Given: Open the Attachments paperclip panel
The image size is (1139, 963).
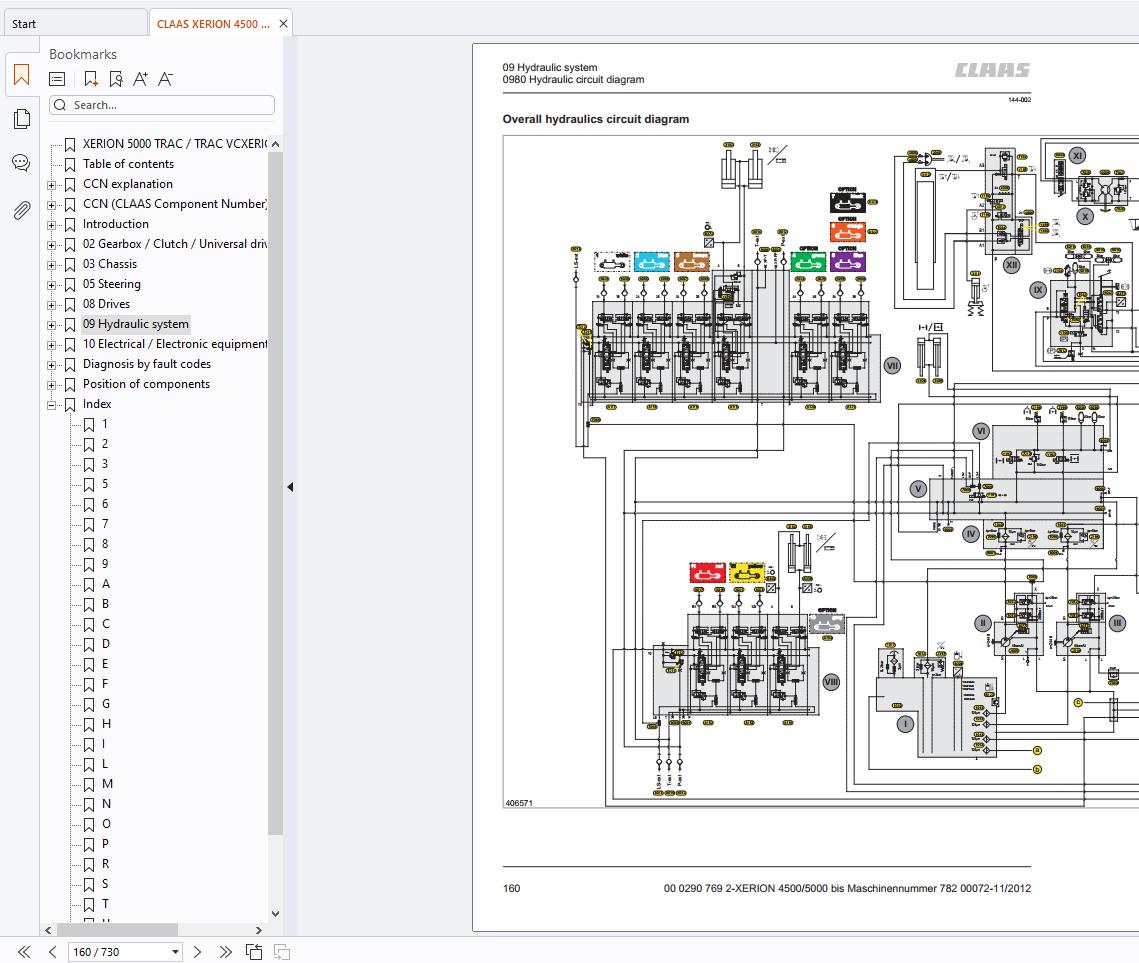Looking at the screenshot, I should click(x=21, y=210).
